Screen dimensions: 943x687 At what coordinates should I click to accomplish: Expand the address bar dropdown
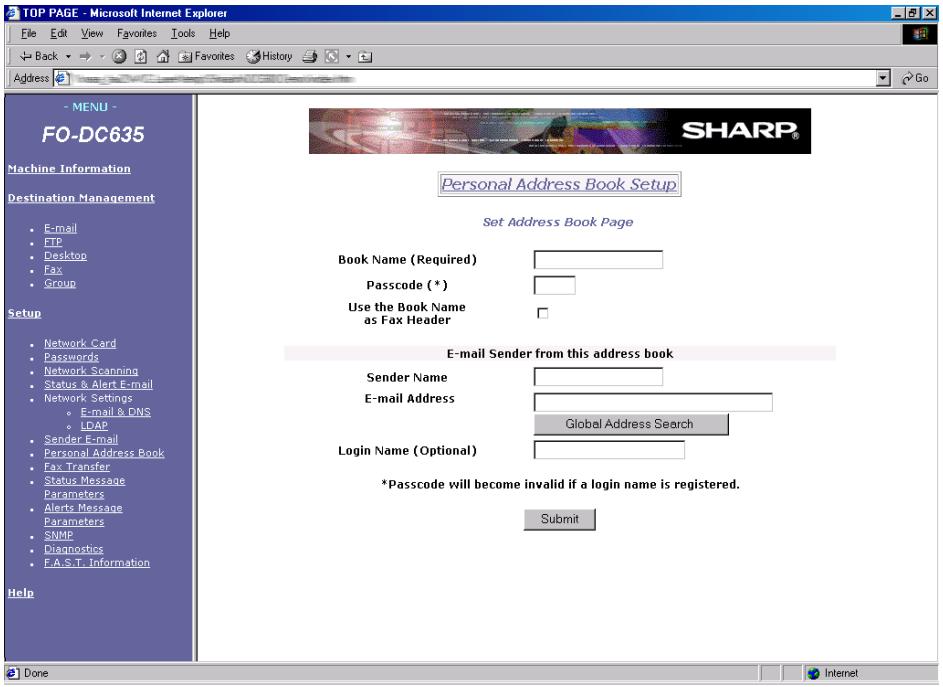[883, 78]
